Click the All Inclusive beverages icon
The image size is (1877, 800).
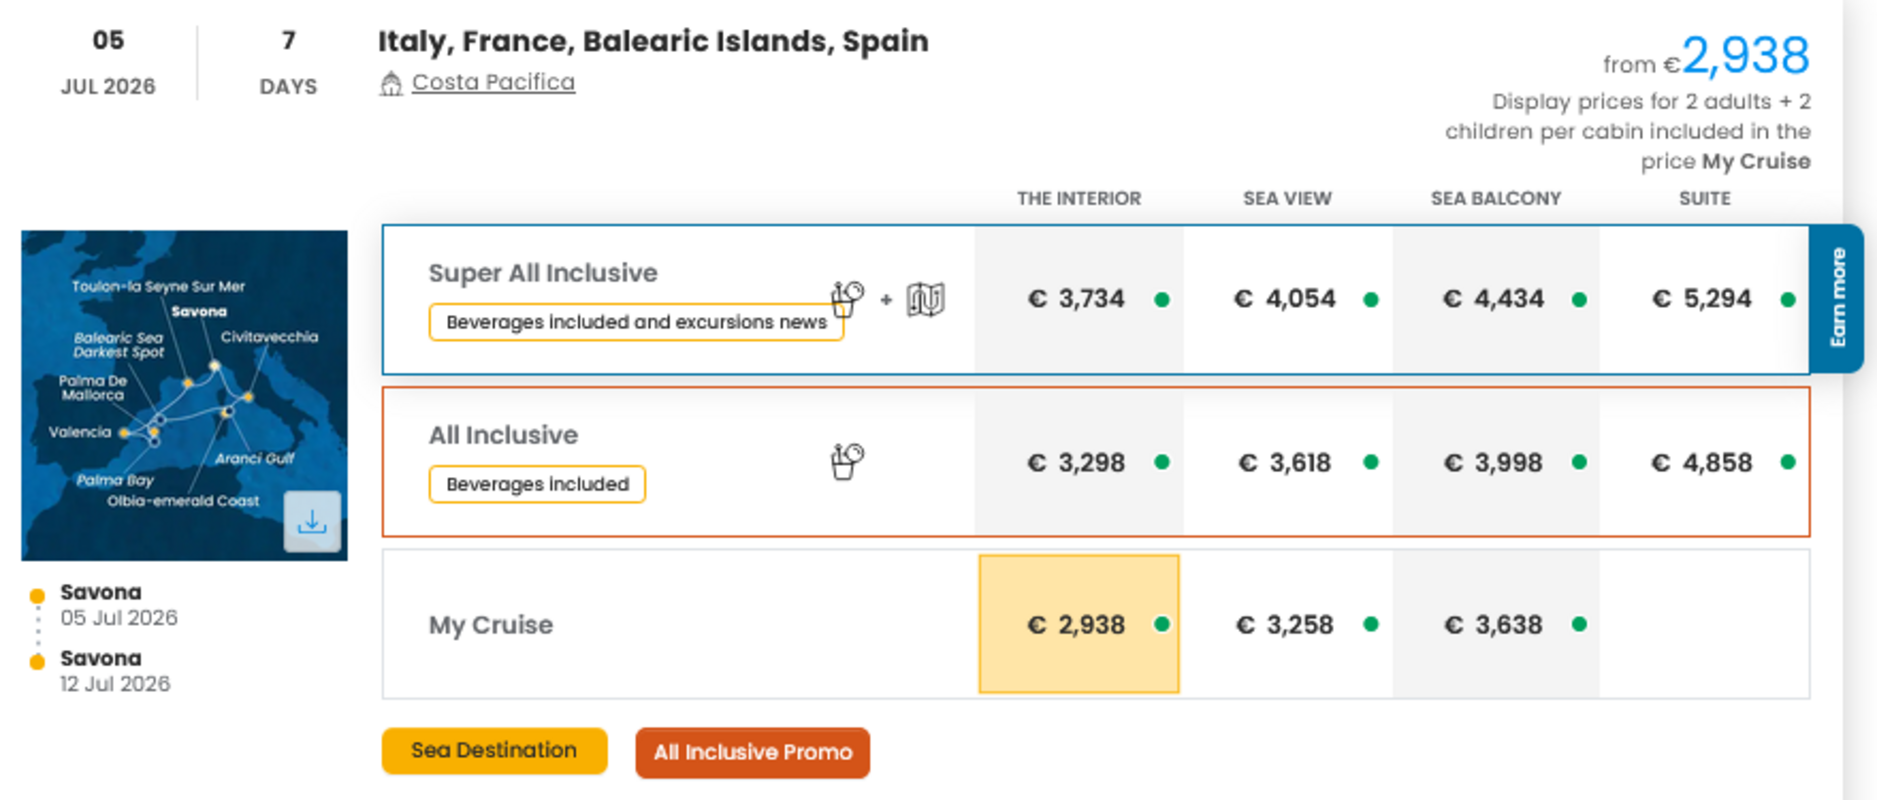tap(847, 461)
